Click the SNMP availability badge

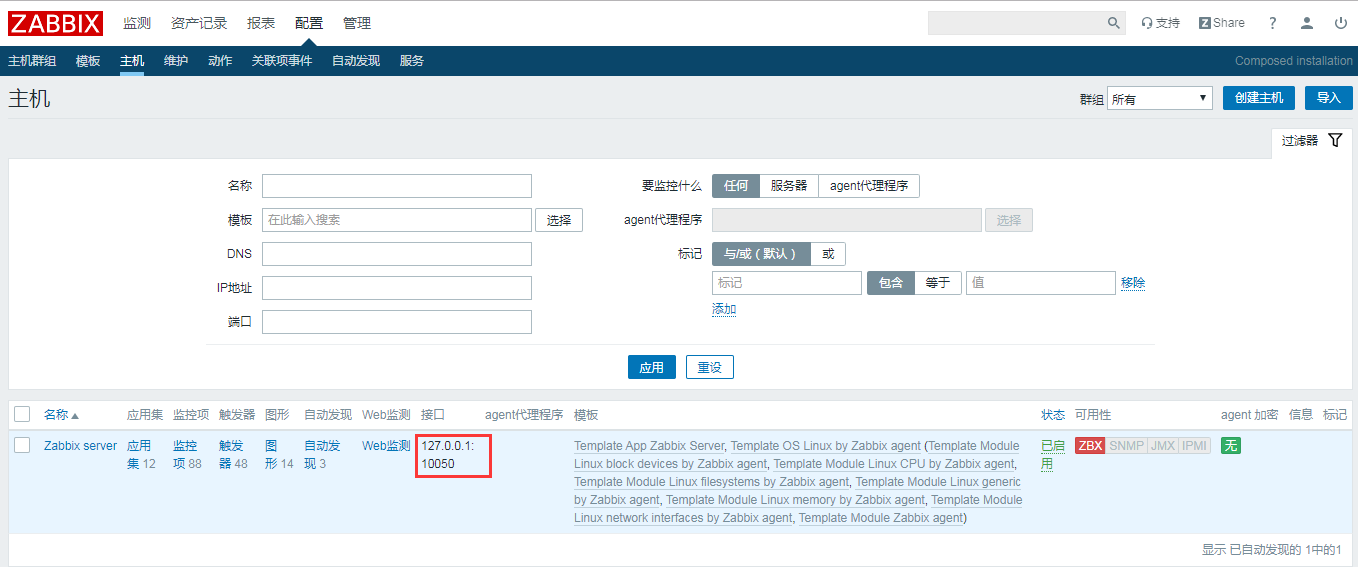click(x=1126, y=446)
